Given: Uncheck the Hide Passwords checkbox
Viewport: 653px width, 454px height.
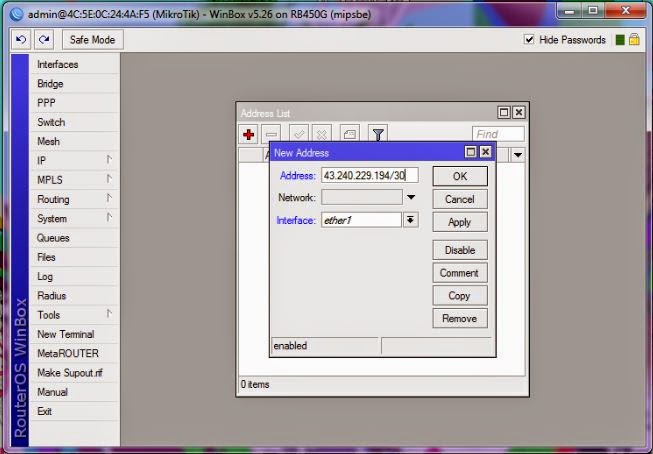Looking at the screenshot, I should tap(529, 40).
